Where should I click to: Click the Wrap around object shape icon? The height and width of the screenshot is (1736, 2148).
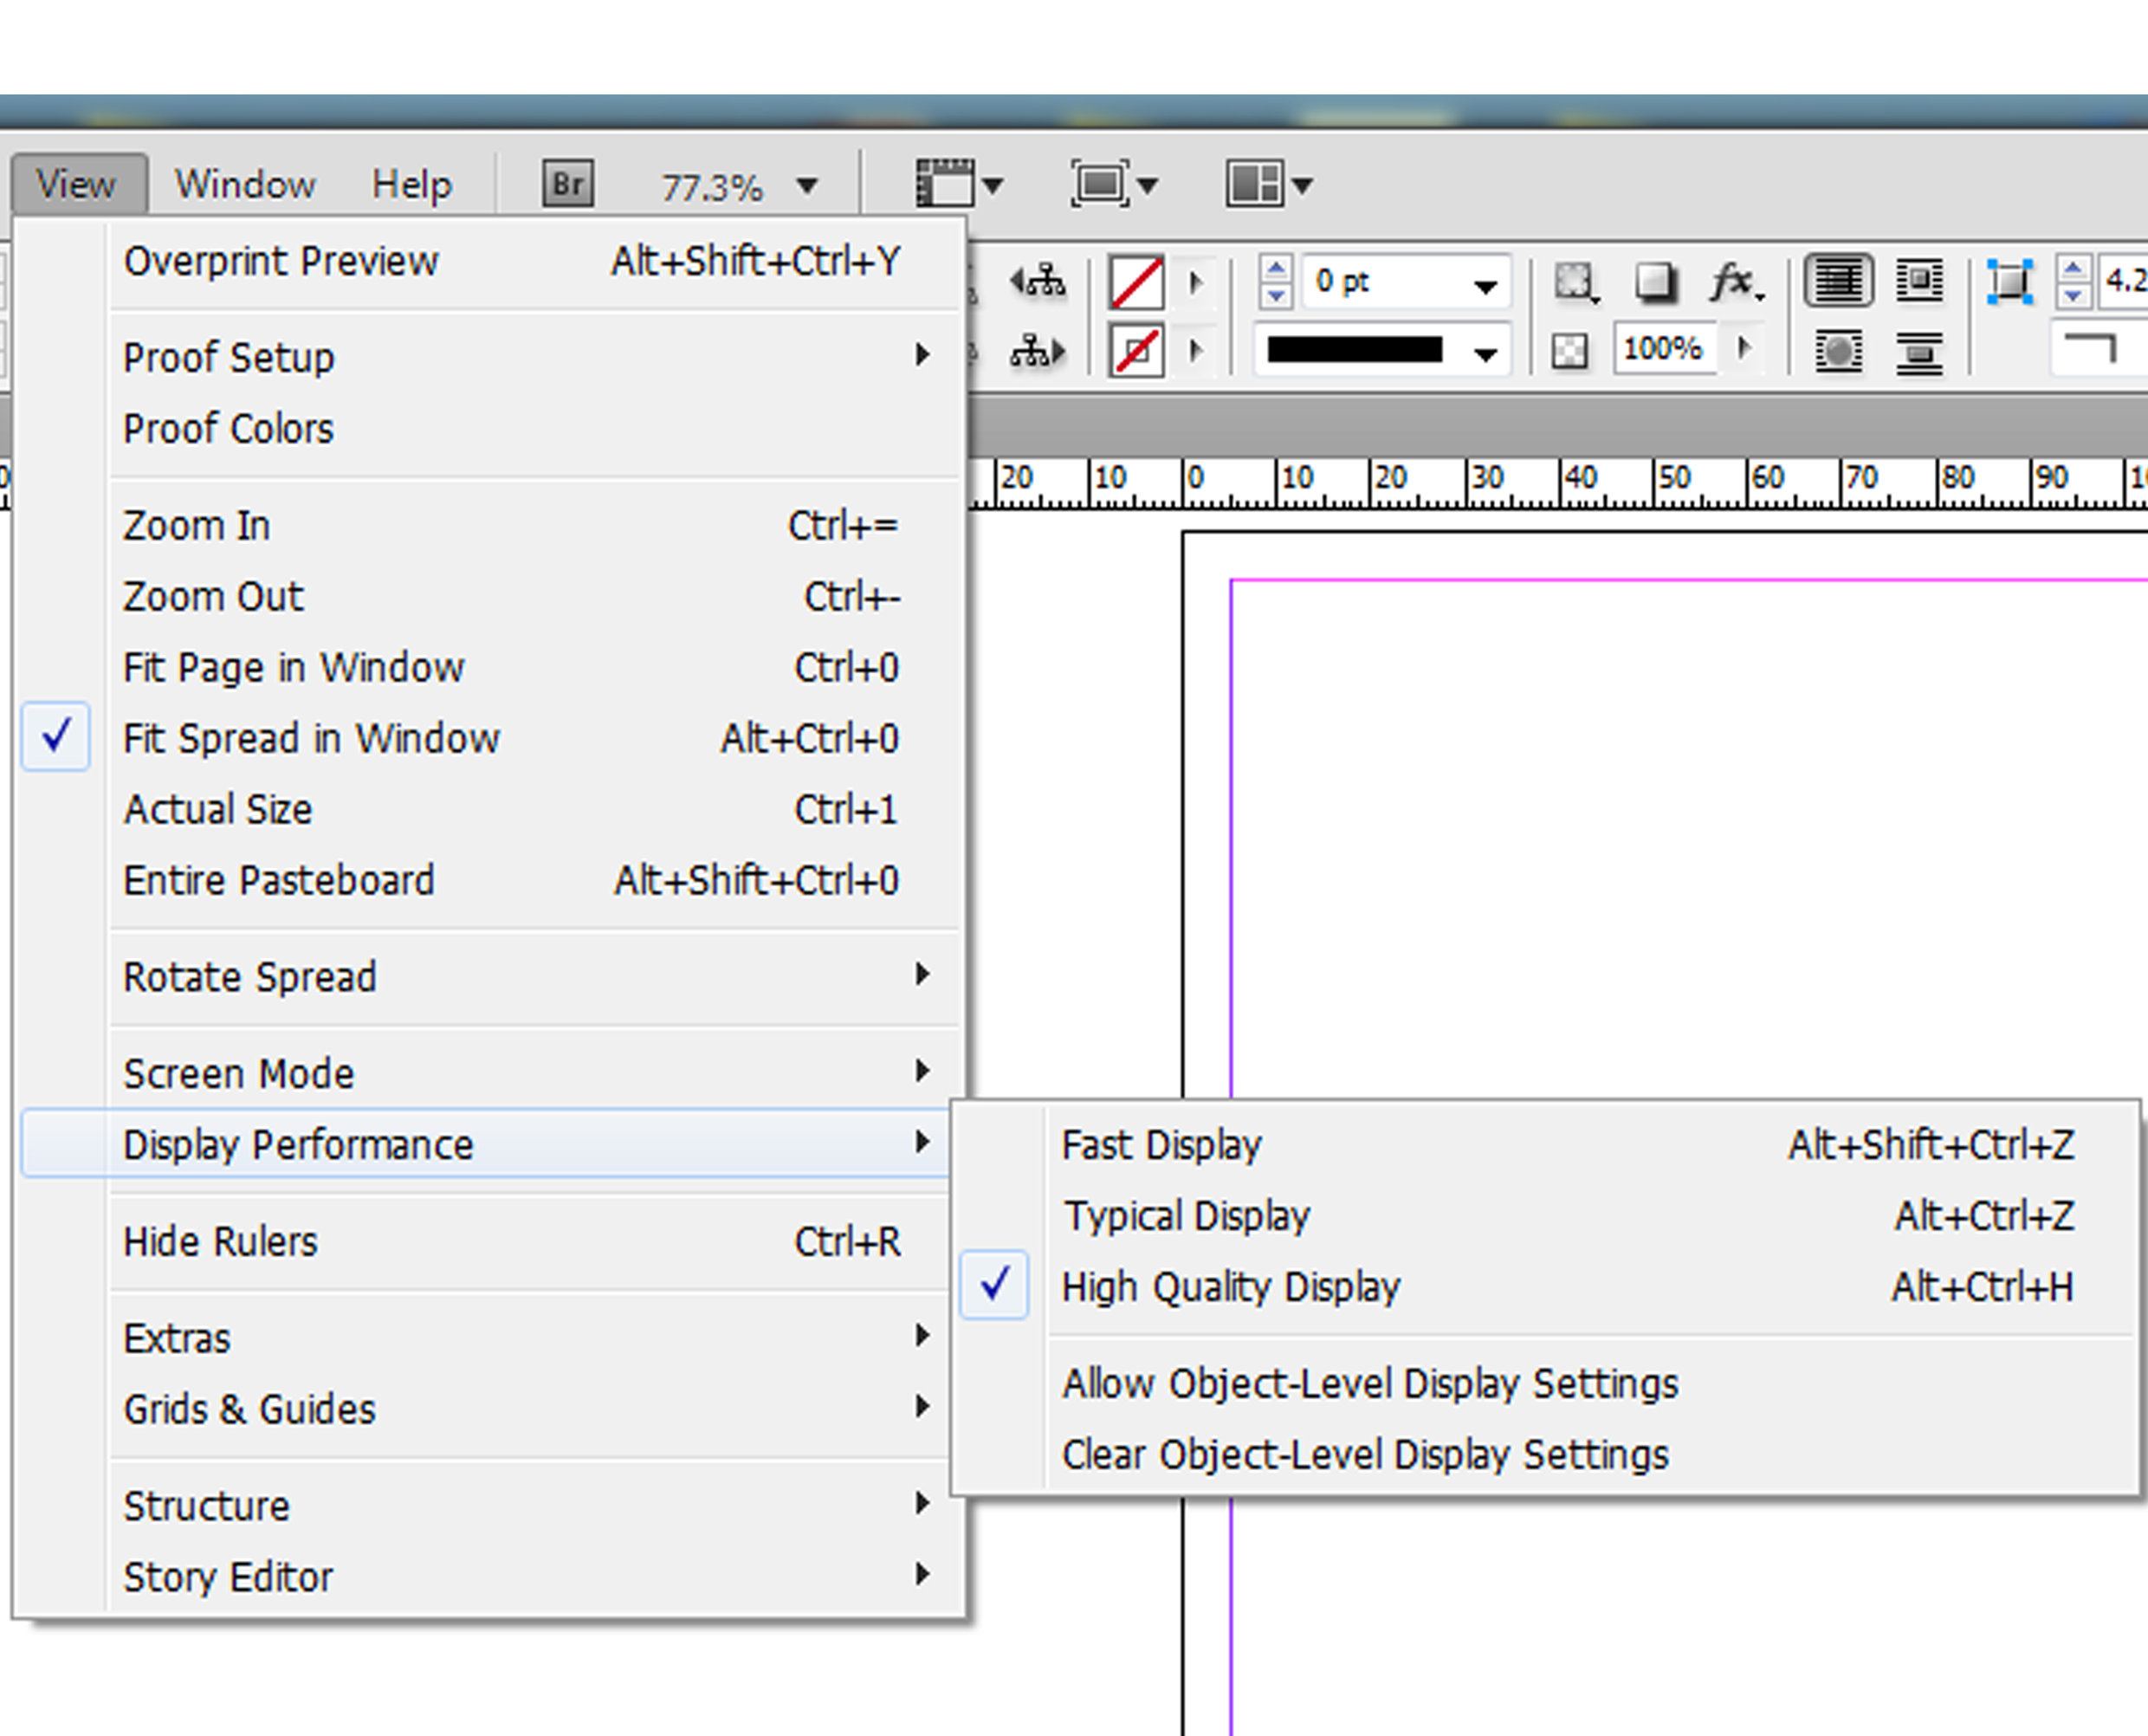click(1838, 352)
